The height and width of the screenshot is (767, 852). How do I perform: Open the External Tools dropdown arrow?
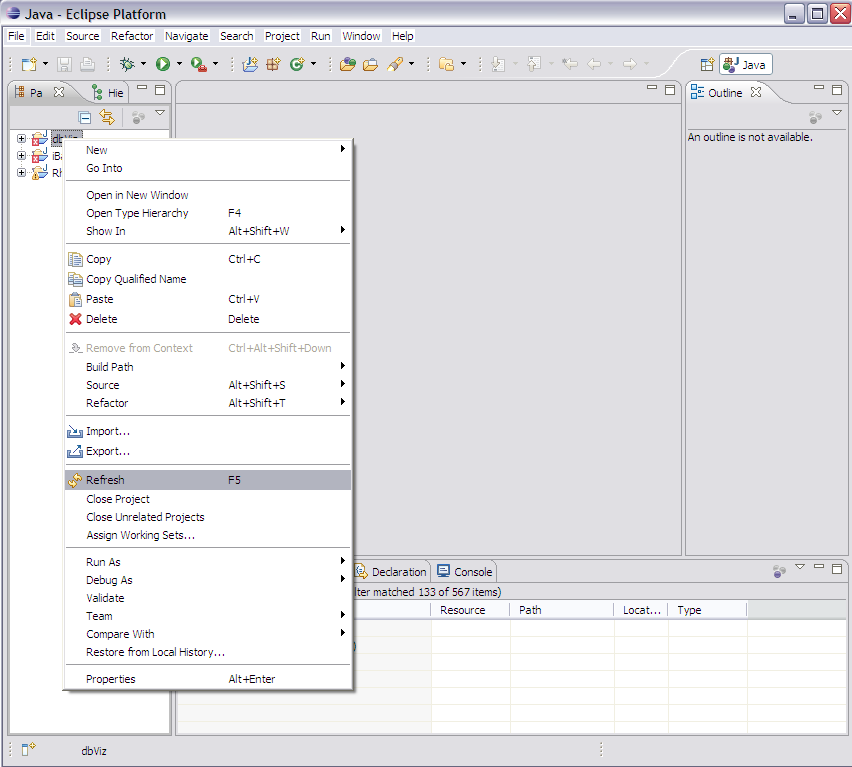(215, 64)
